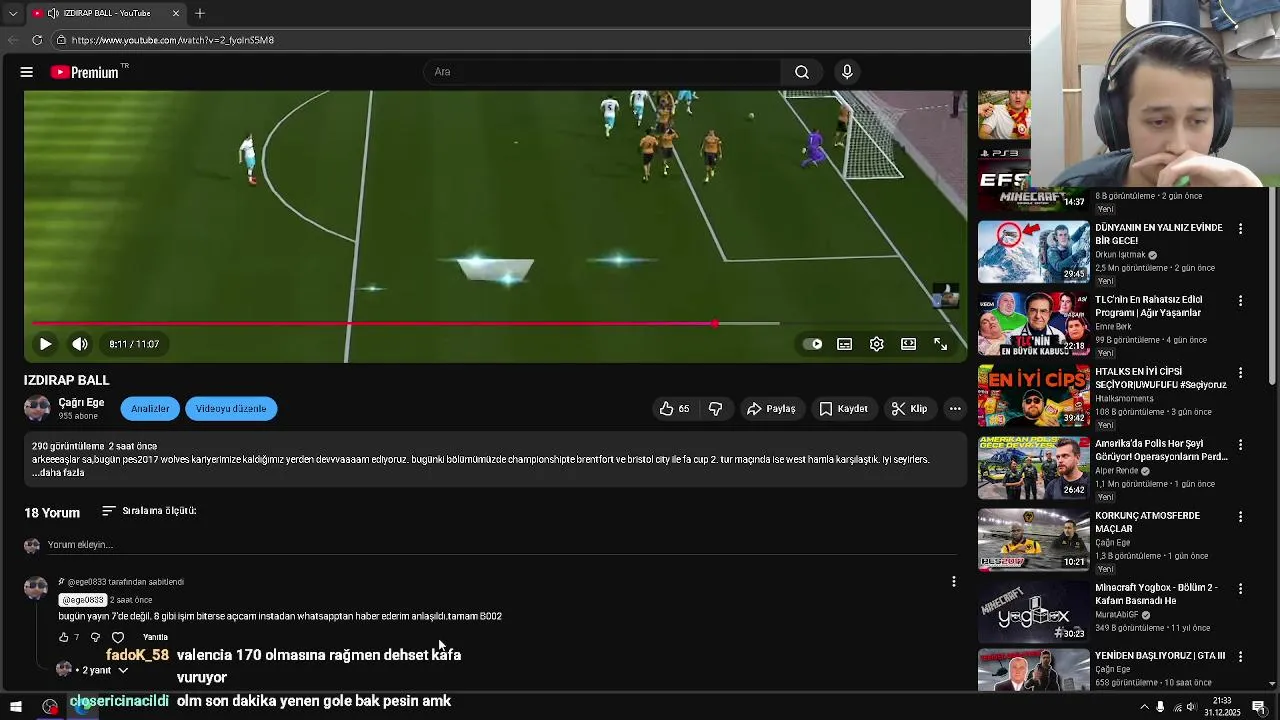Open Analizler analytics button
The width and height of the screenshot is (1280, 720).
(x=150, y=409)
